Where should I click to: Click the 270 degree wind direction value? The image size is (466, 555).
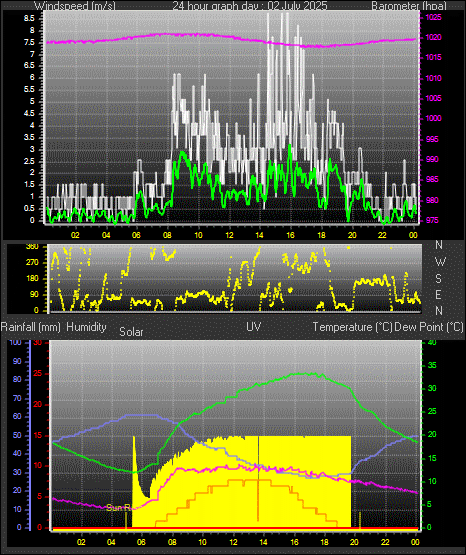pyautogui.click(x=32, y=263)
